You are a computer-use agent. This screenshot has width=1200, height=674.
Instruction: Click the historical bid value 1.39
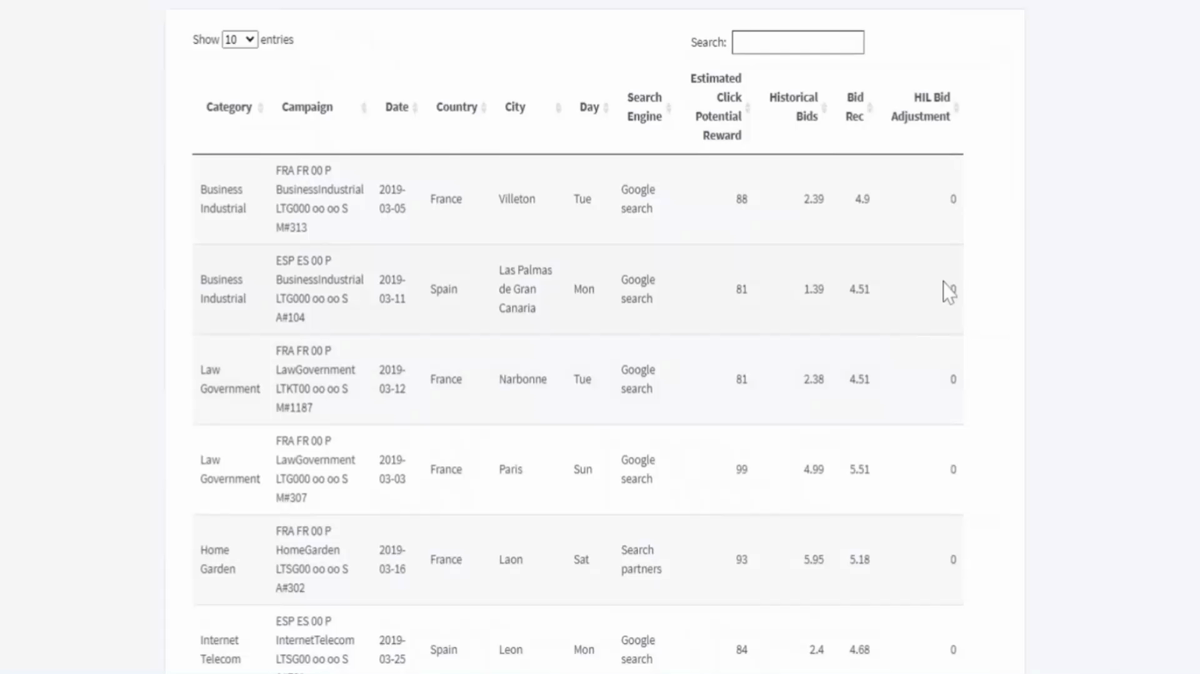tap(813, 289)
